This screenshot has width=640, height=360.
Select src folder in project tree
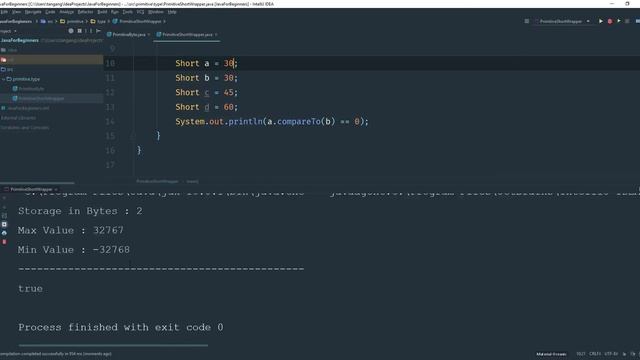(7, 69)
